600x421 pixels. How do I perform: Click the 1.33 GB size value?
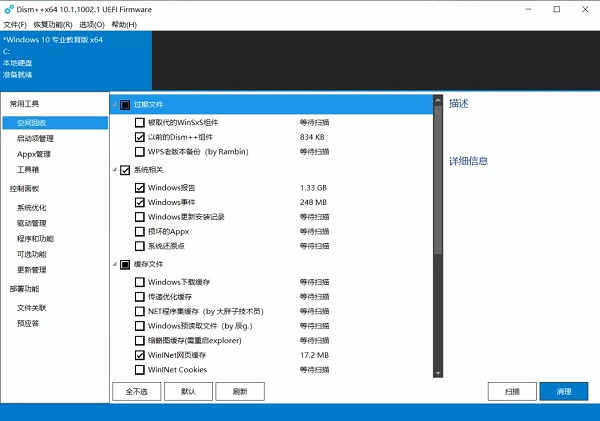(313, 188)
